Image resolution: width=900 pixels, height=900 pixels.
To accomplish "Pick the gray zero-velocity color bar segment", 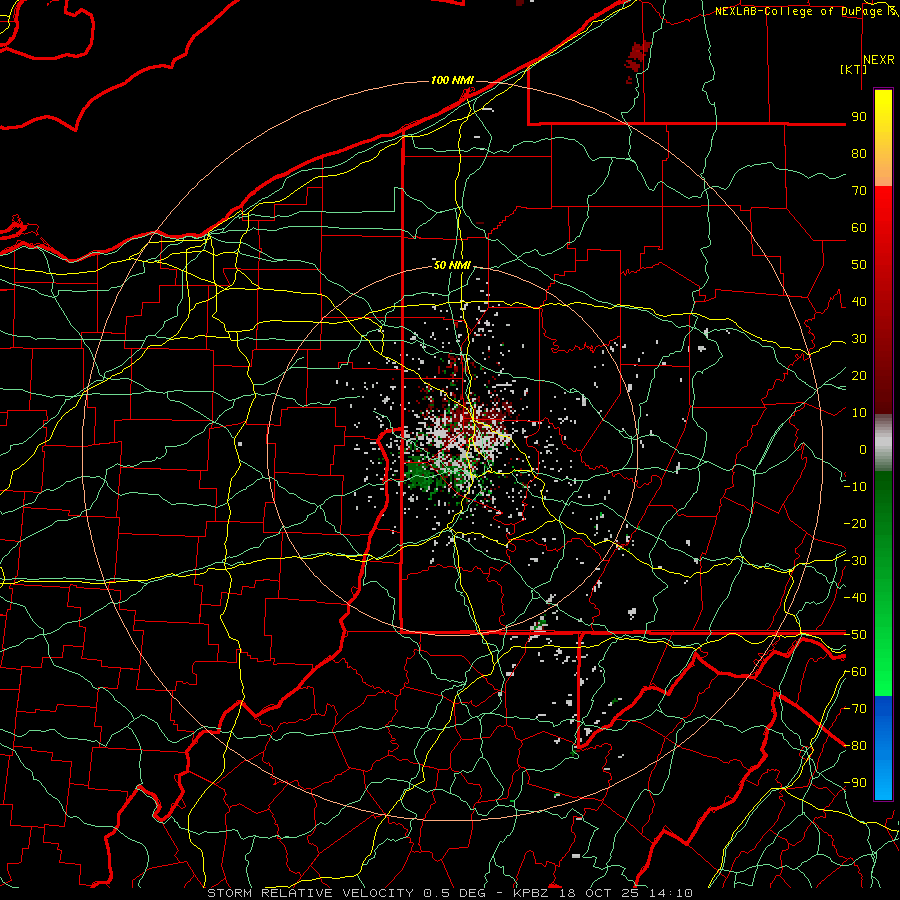I will pos(883,442).
